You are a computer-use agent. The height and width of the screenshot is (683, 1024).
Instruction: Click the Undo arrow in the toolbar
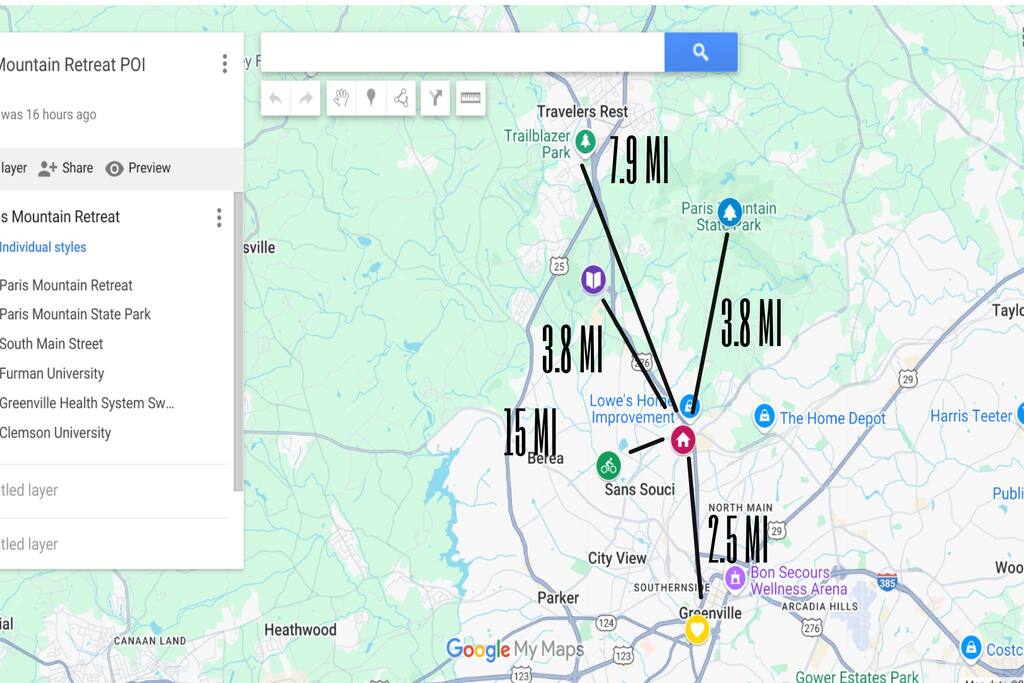[276, 98]
